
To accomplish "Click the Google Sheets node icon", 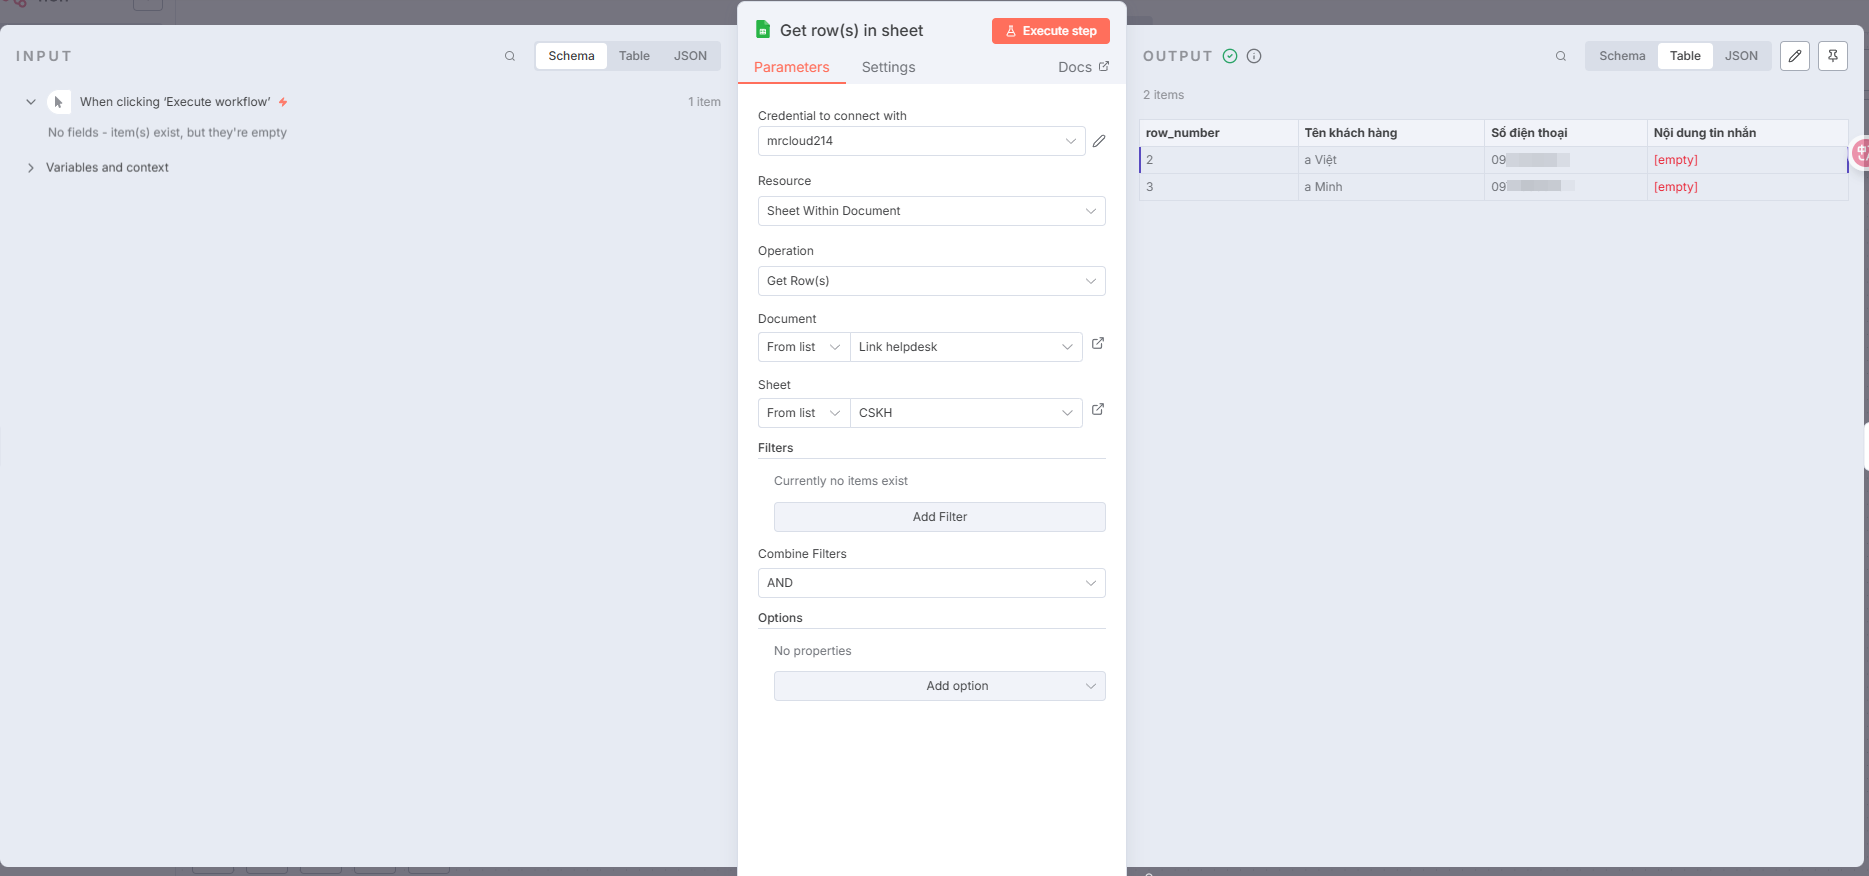I will pos(763,30).
